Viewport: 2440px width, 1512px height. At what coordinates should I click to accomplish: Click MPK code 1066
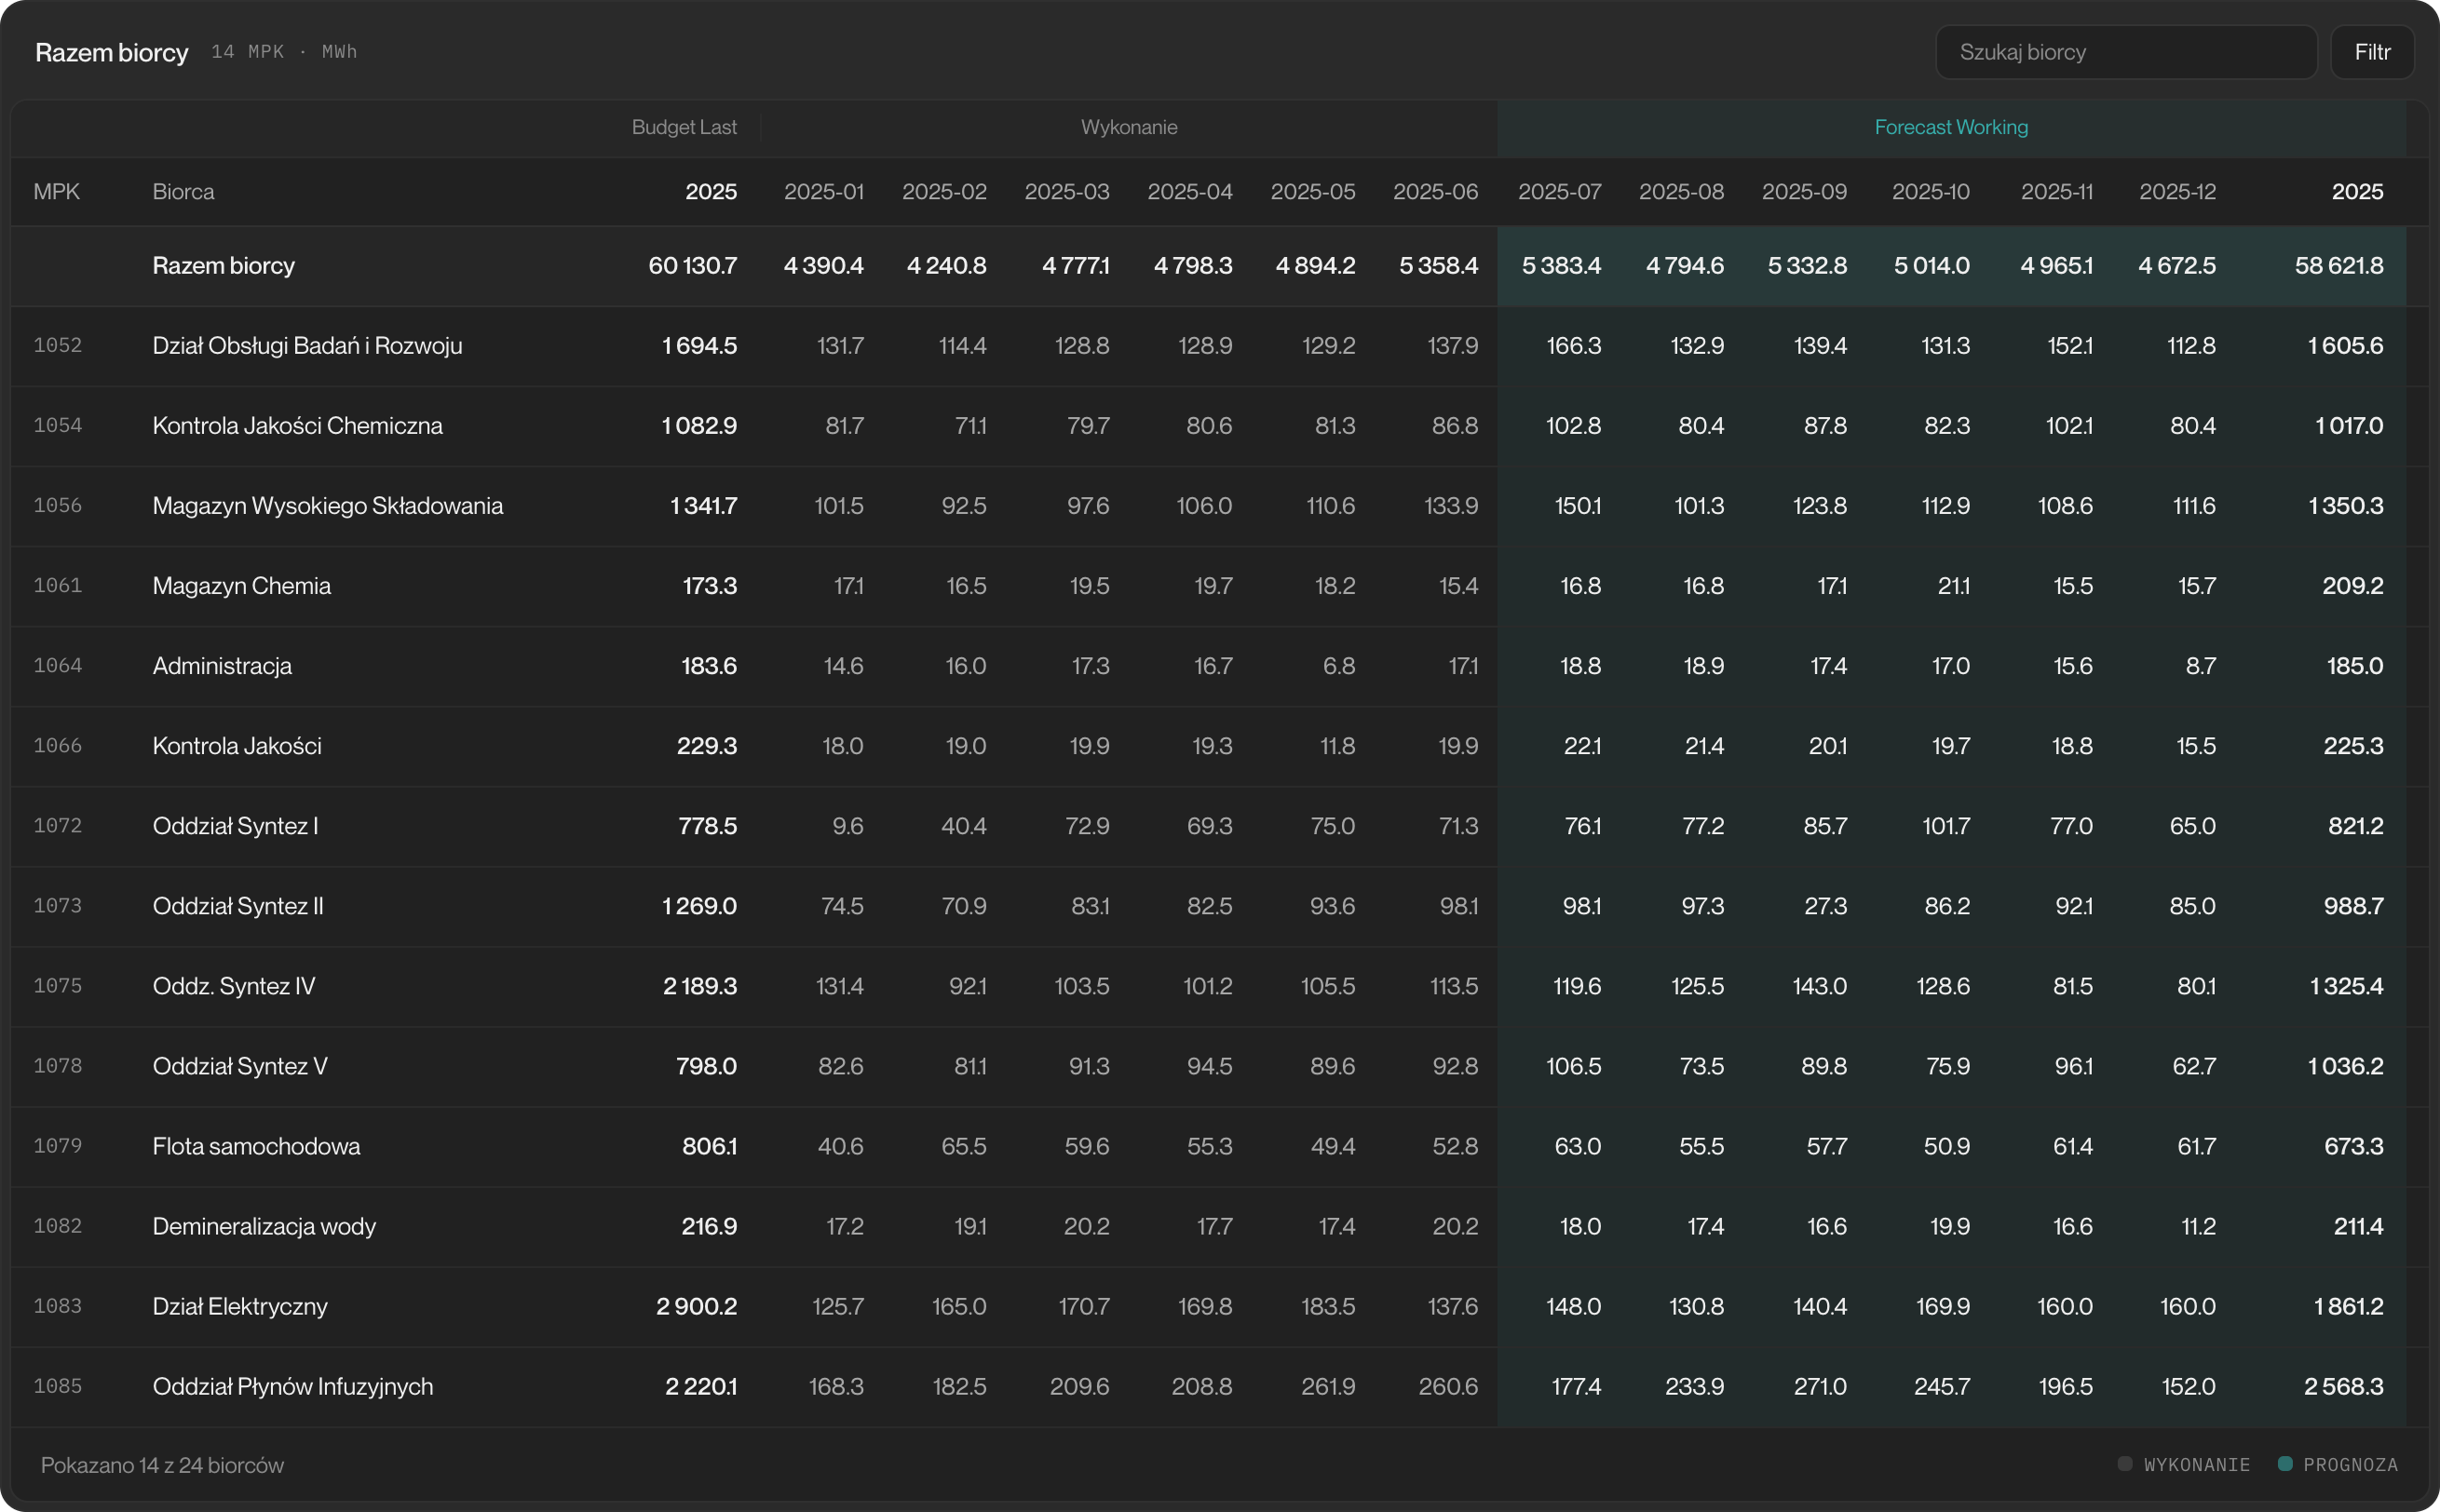(x=57, y=746)
